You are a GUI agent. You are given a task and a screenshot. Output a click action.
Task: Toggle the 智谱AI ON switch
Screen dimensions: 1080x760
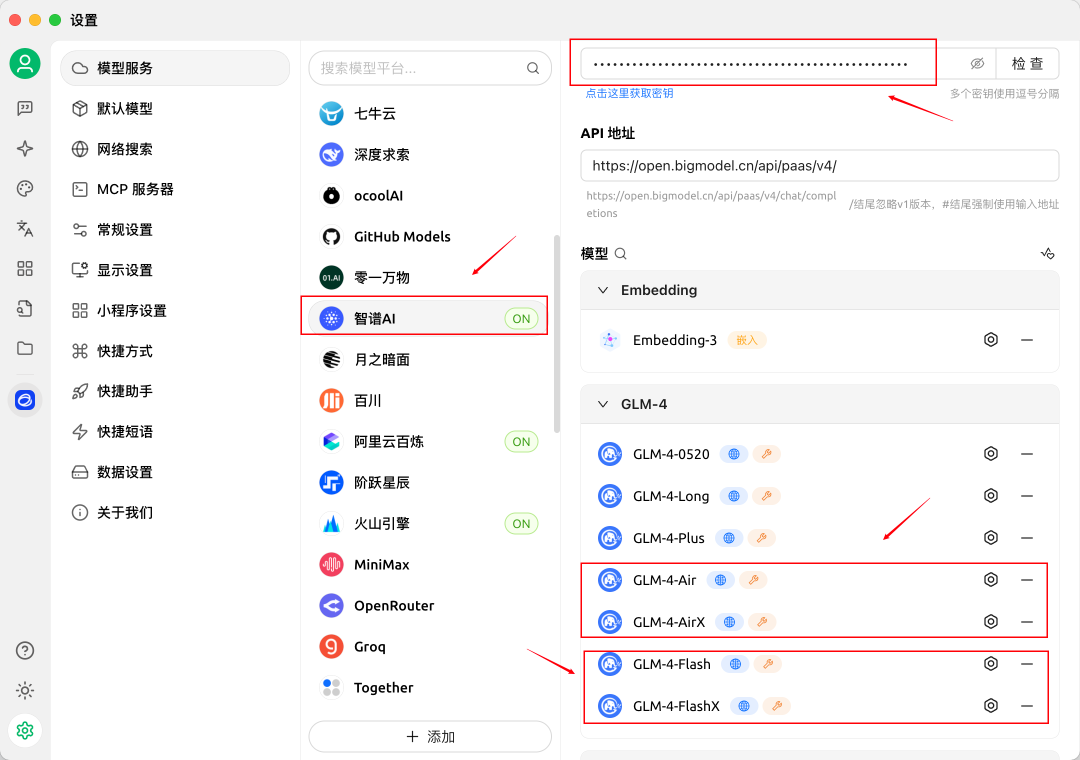coord(521,318)
